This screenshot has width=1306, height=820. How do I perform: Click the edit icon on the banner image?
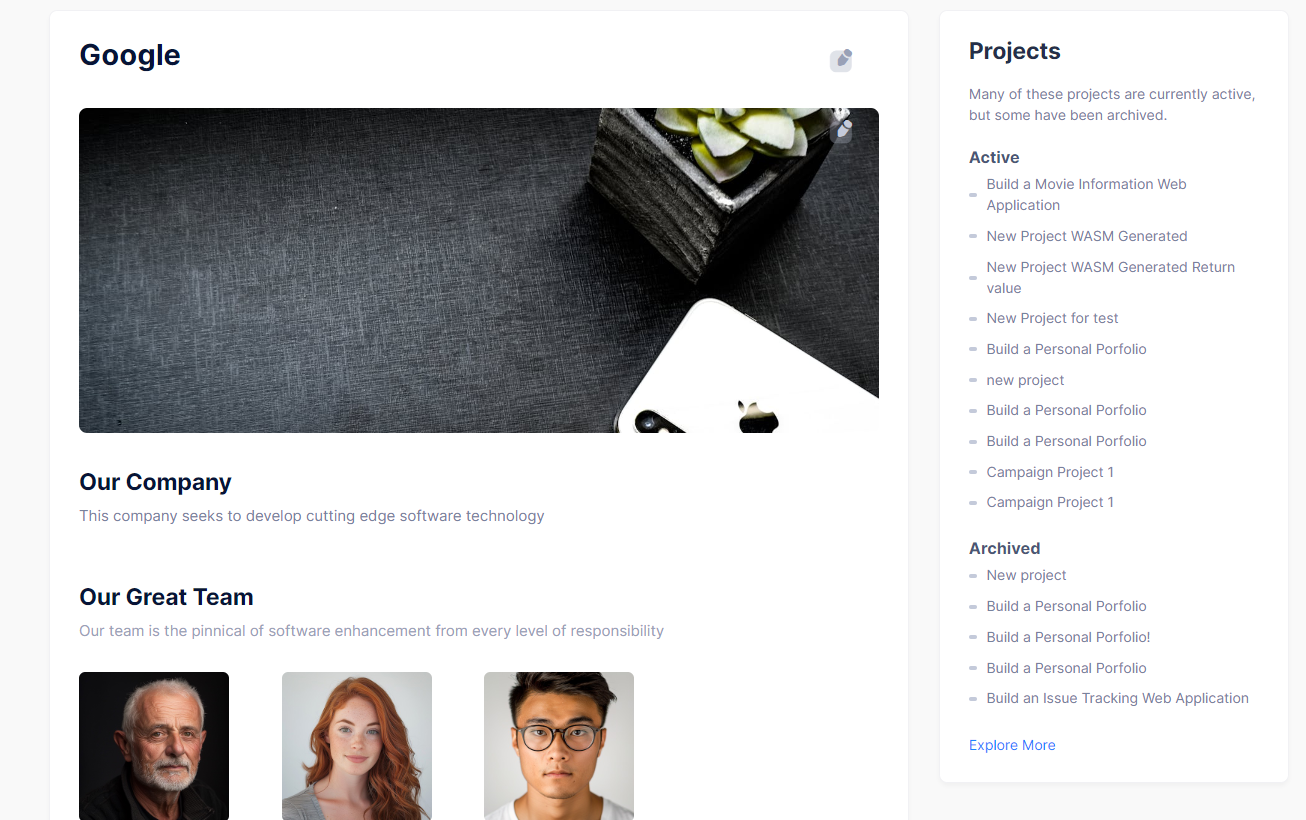click(x=841, y=131)
